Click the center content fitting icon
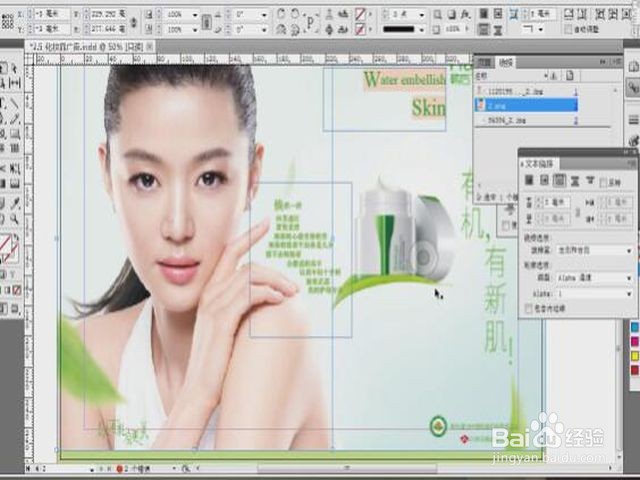The width and height of the screenshot is (640, 480). click(627, 14)
